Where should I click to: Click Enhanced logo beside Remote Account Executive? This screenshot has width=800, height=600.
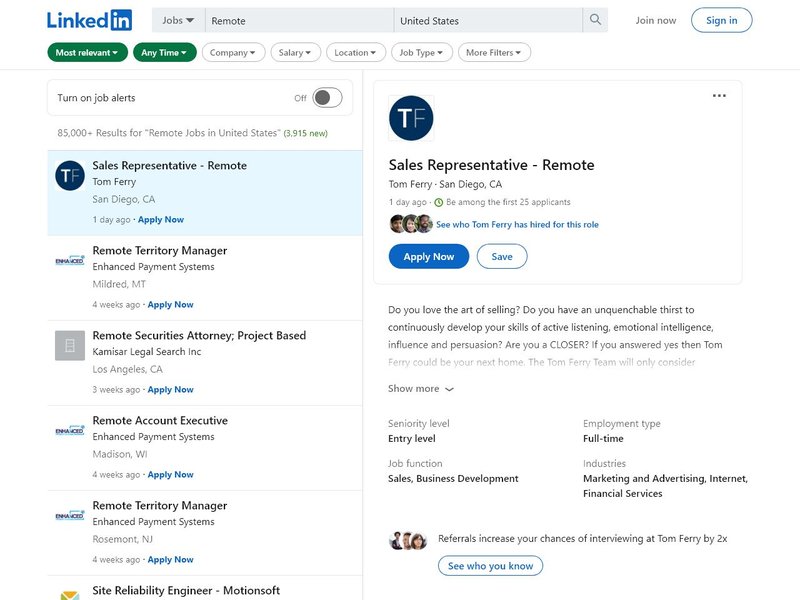coord(70,430)
